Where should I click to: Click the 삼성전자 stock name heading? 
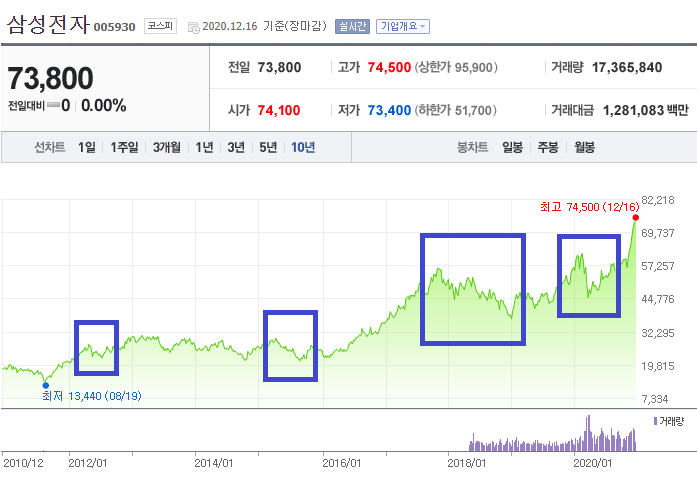(x=48, y=24)
